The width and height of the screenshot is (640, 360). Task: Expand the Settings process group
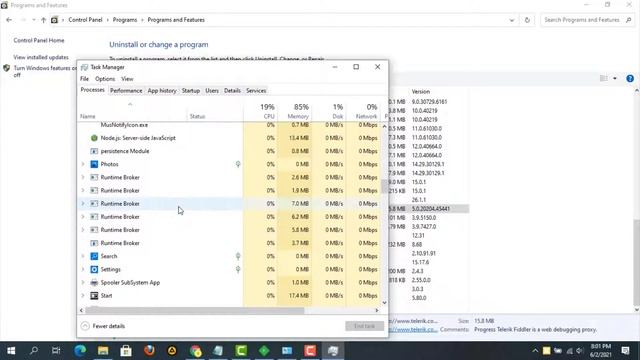tap(83, 269)
